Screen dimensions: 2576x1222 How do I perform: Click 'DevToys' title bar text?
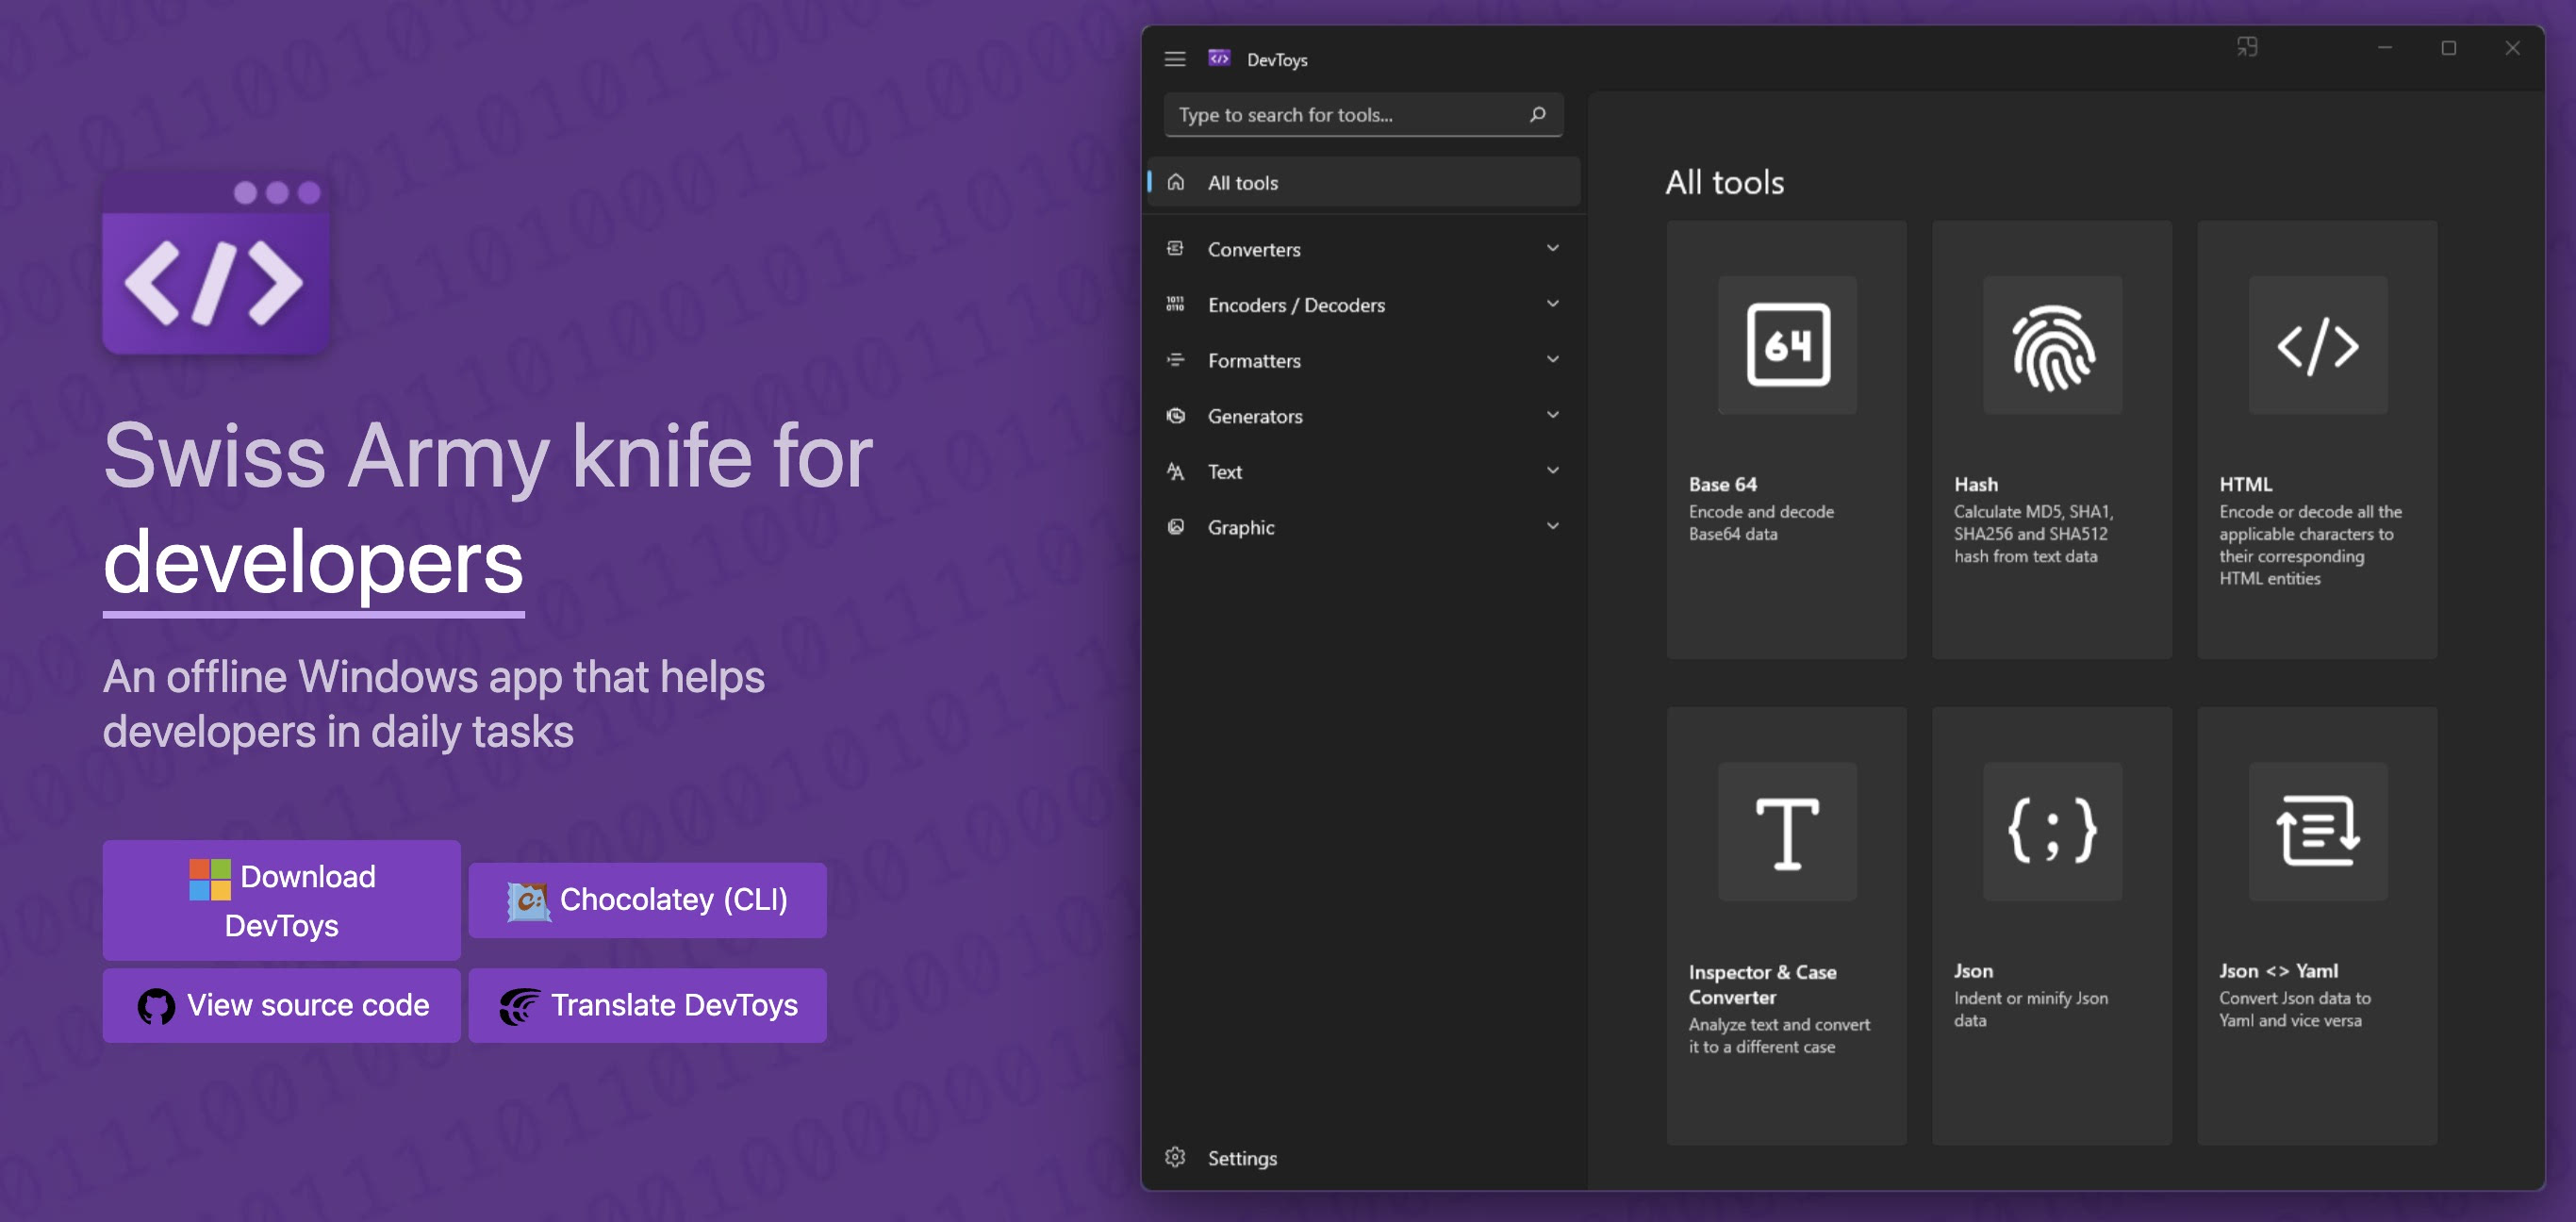[1277, 60]
